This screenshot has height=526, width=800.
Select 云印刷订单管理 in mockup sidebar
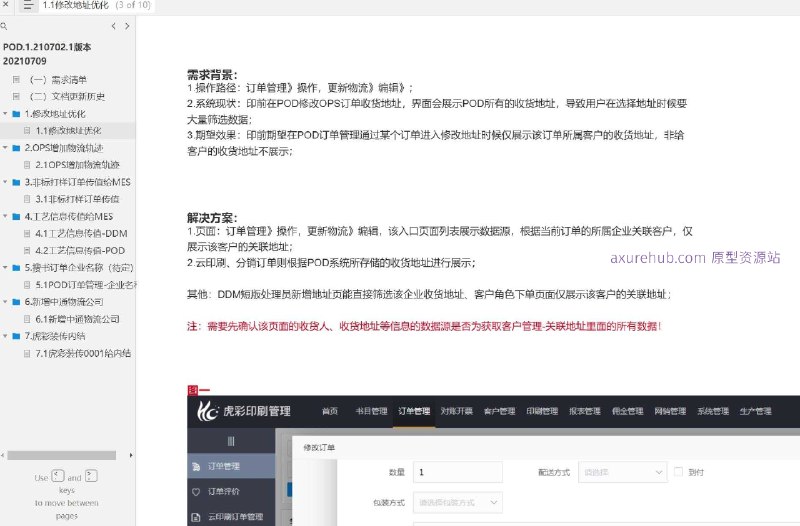(231, 517)
